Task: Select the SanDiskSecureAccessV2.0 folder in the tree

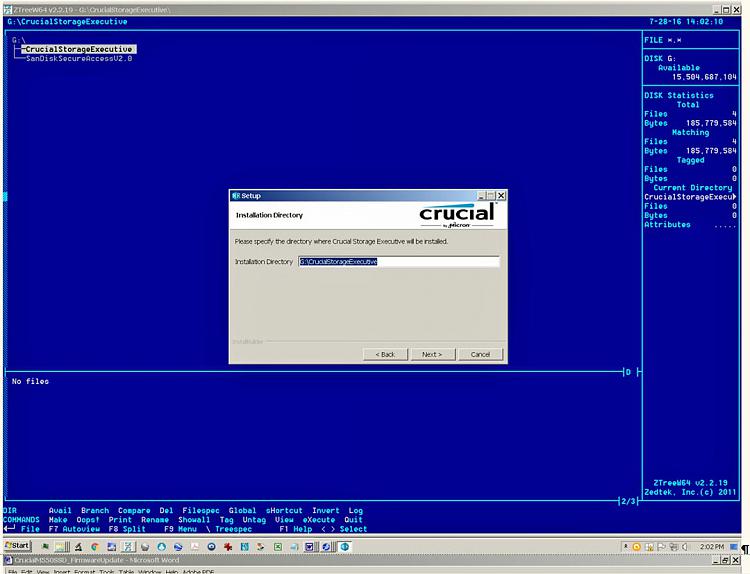Action: [x=79, y=59]
